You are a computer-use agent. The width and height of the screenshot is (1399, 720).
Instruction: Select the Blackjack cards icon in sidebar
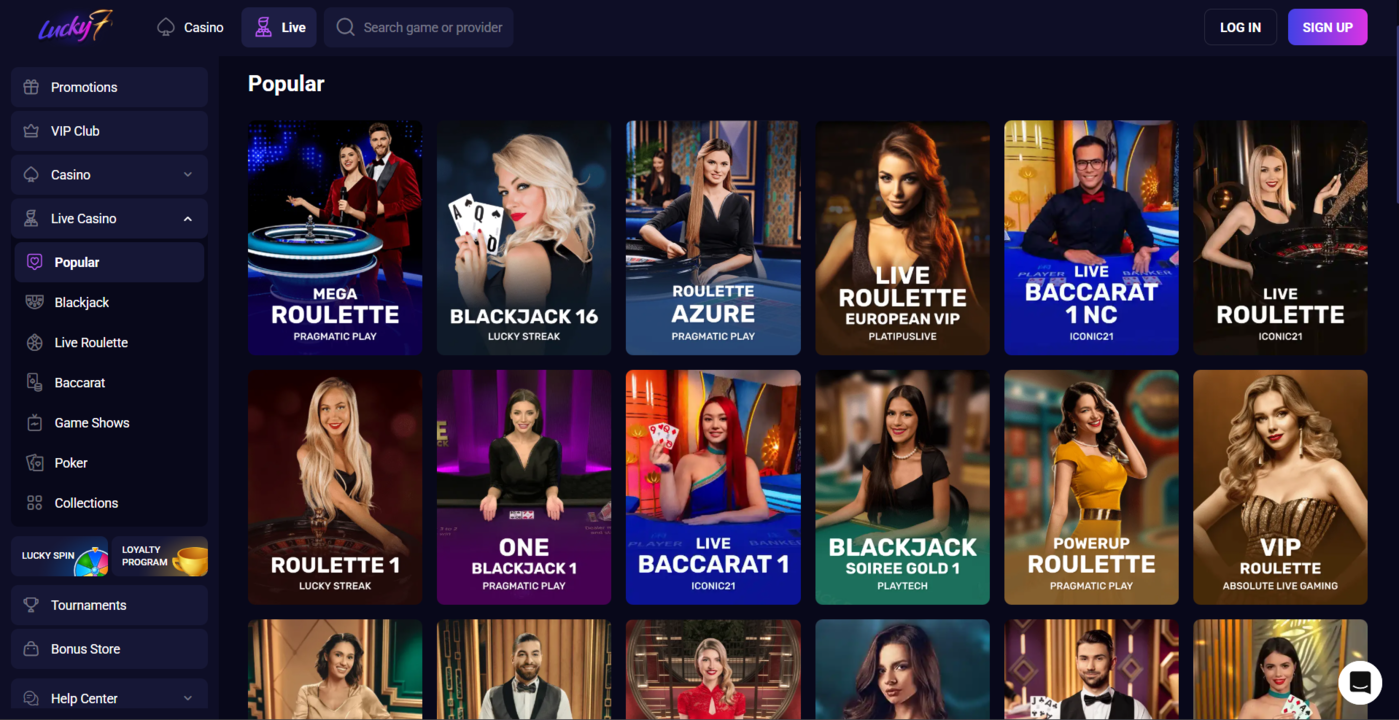click(35, 302)
